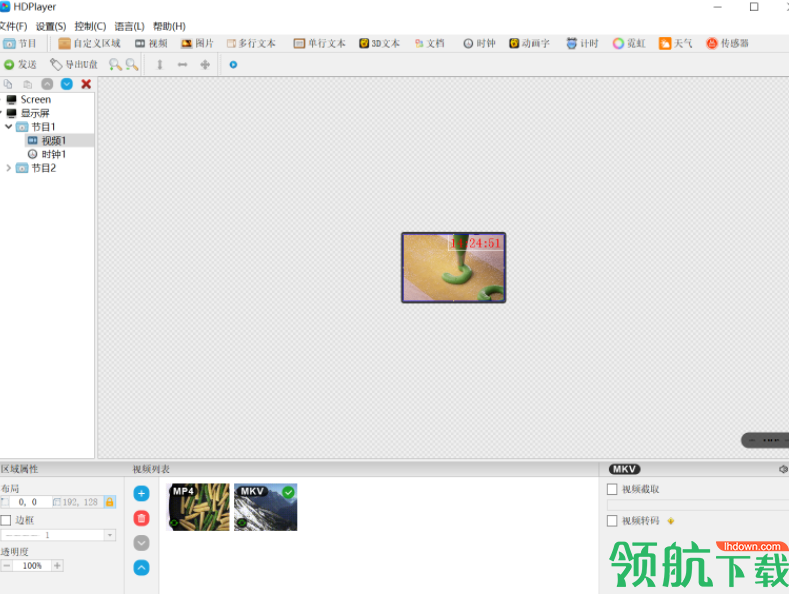
Task: Decrease 透明度 with the minus button
Action: [7, 566]
